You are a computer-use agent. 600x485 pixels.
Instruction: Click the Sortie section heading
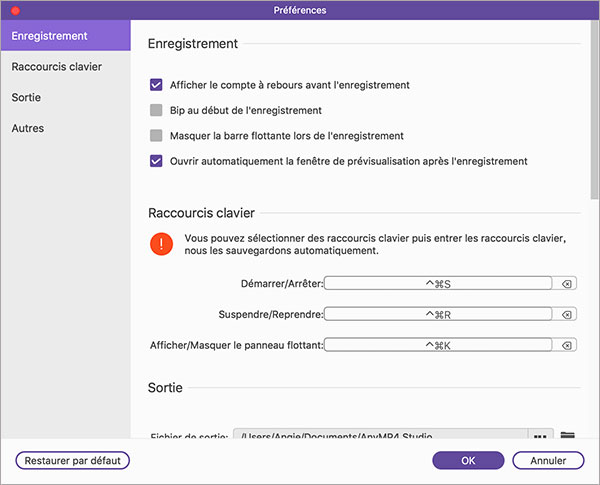(x=165, y=388)
